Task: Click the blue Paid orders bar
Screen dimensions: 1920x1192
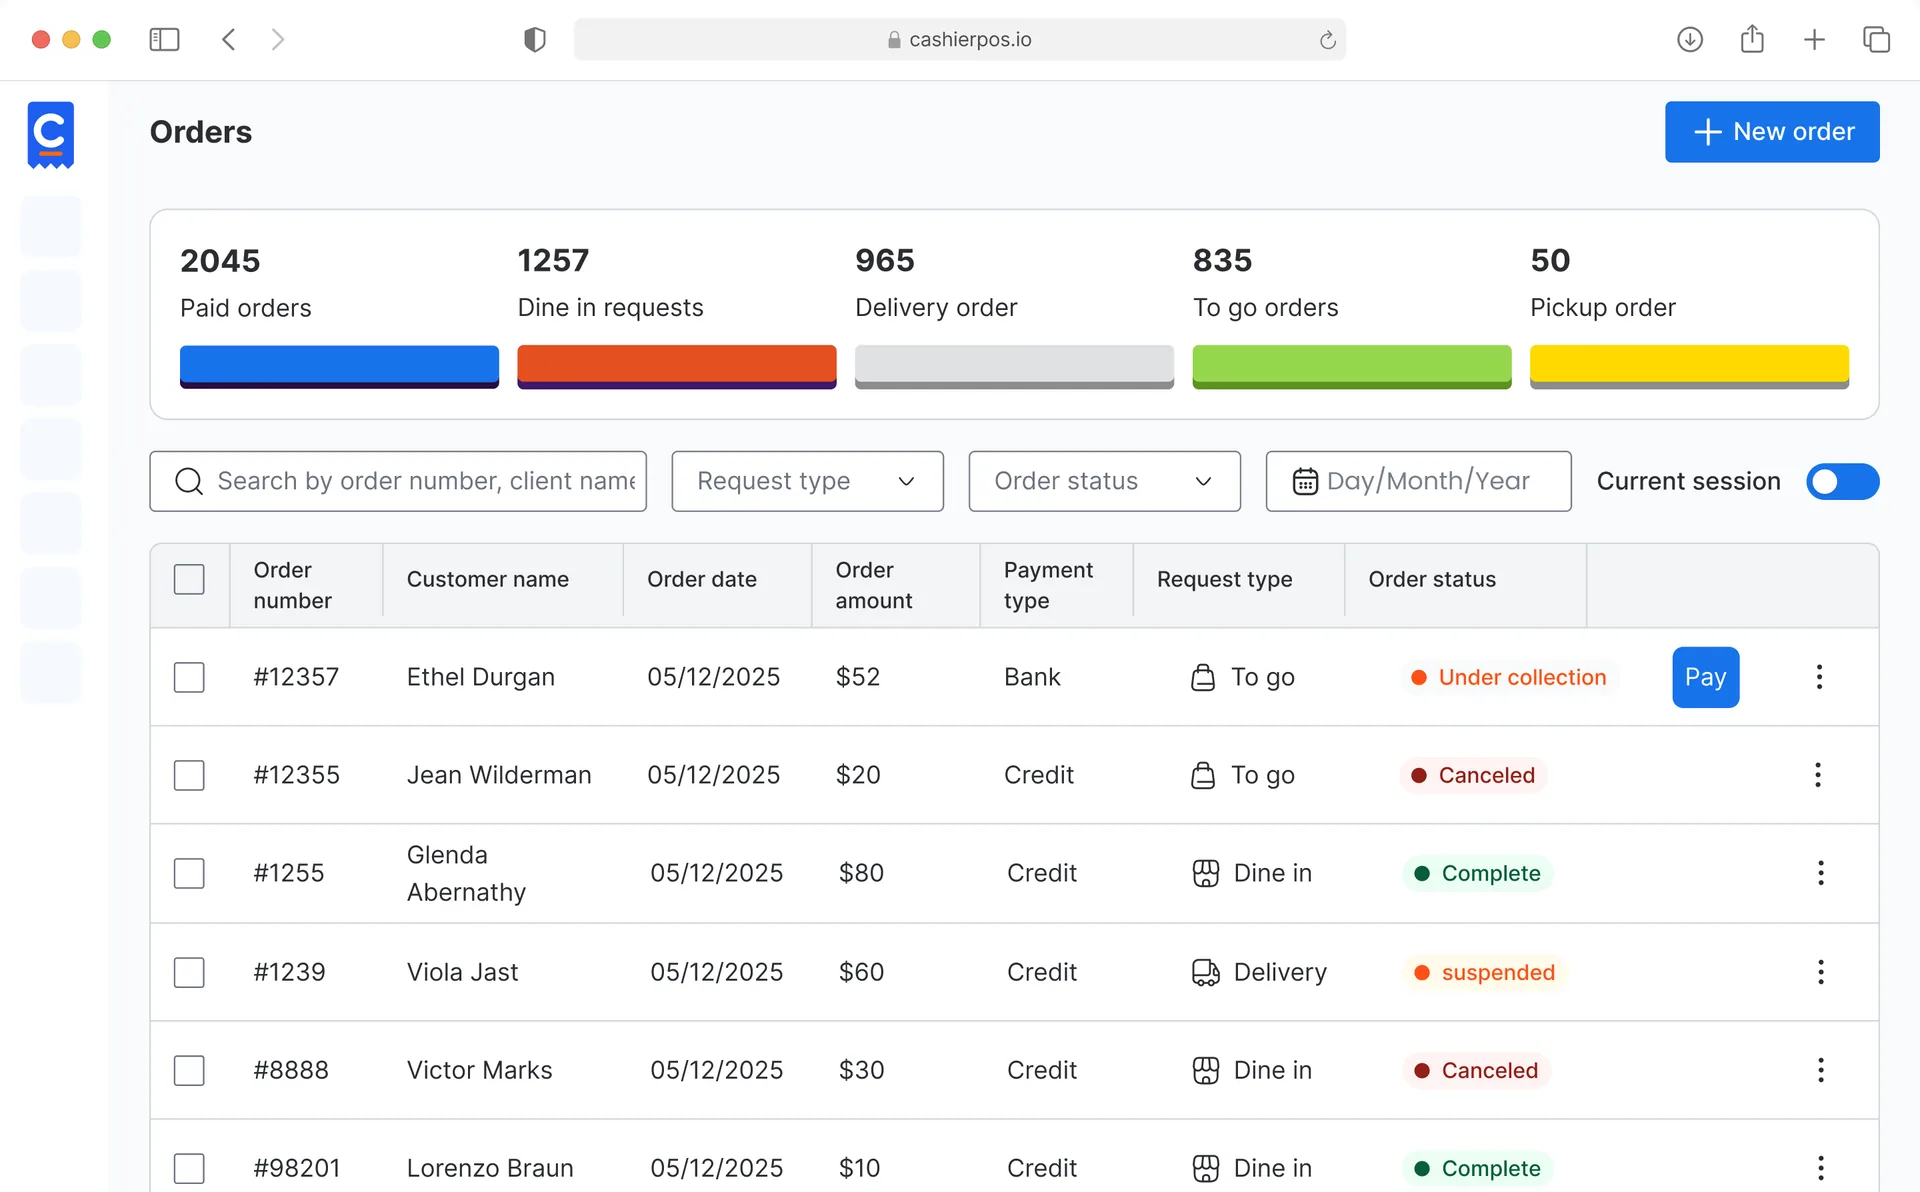Action: 339,366
